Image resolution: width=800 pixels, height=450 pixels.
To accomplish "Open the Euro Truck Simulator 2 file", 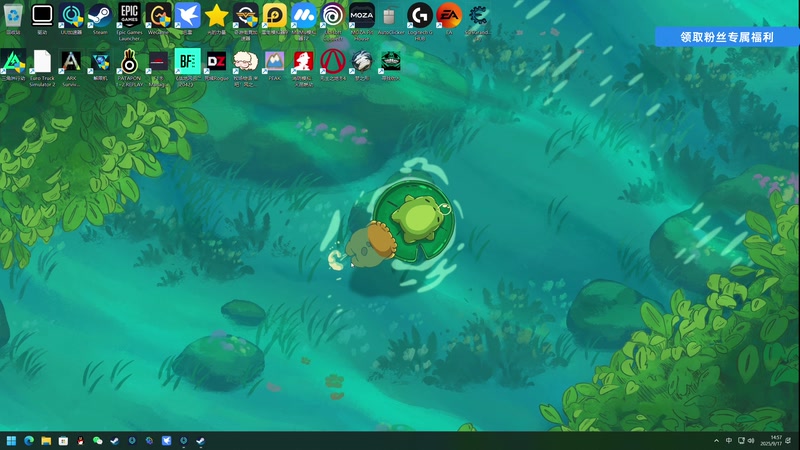I will pyautogui.click(x=42, y=68).
